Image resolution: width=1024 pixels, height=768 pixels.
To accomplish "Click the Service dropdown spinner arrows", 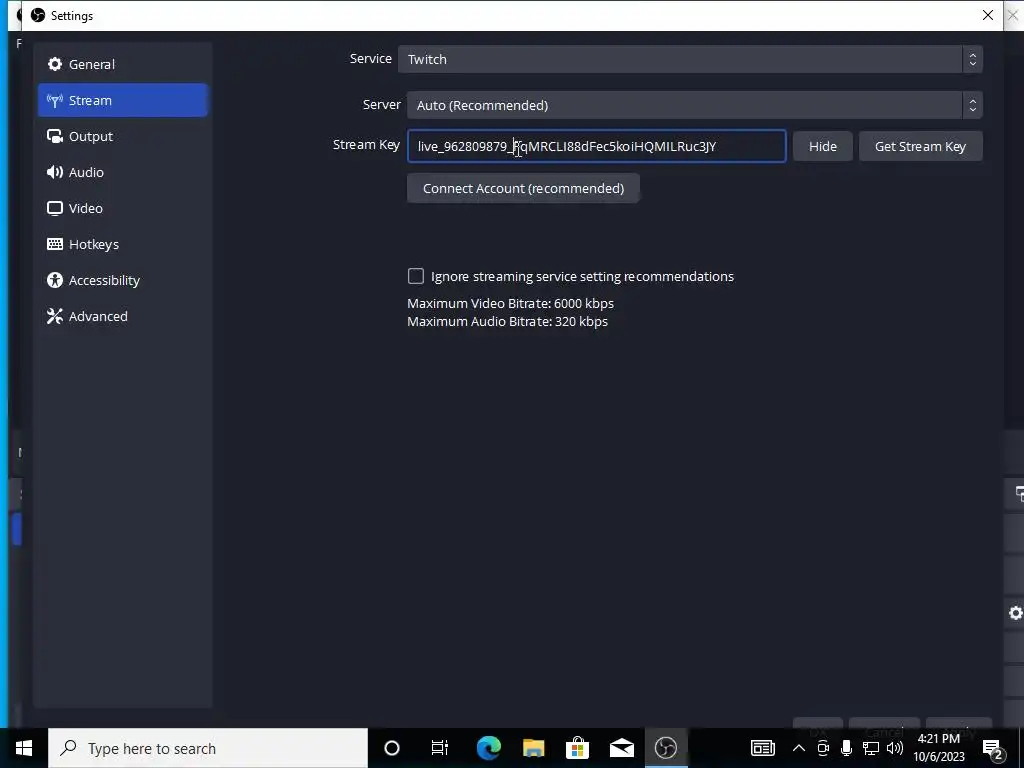I will pyautogui.click(x=972, y=59).
